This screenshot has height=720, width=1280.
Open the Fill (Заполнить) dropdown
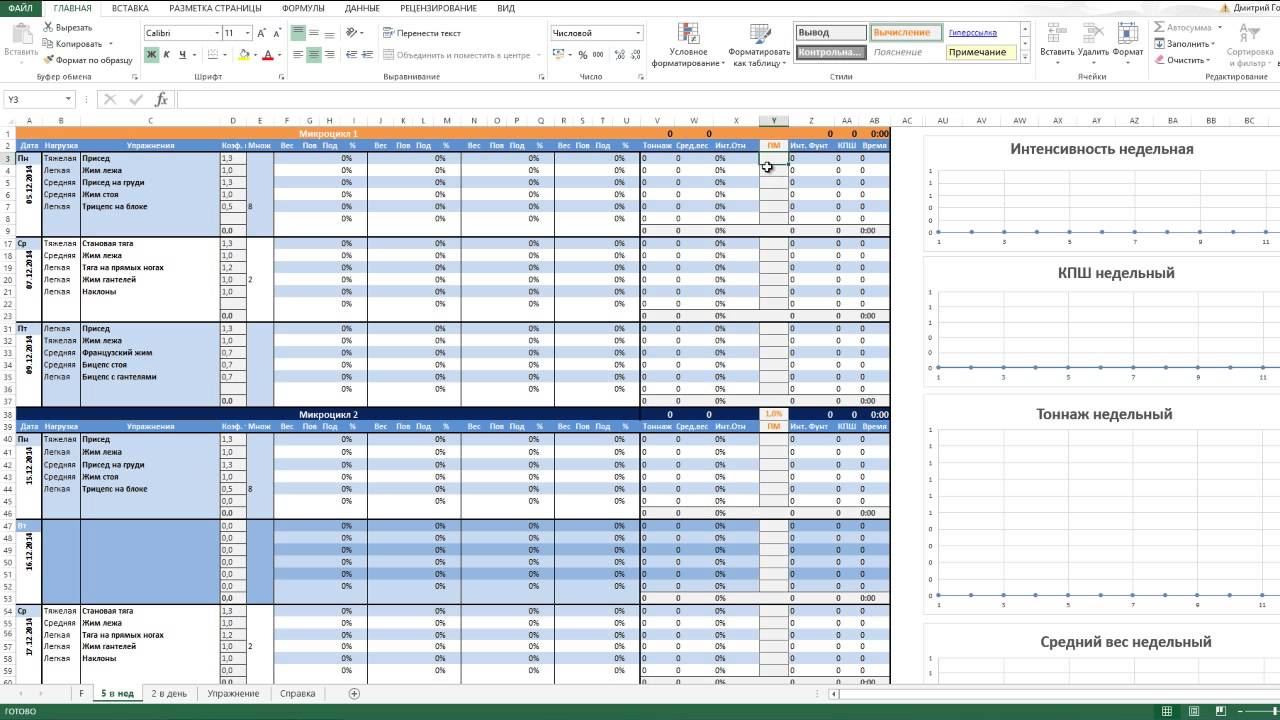(1184, 44)
